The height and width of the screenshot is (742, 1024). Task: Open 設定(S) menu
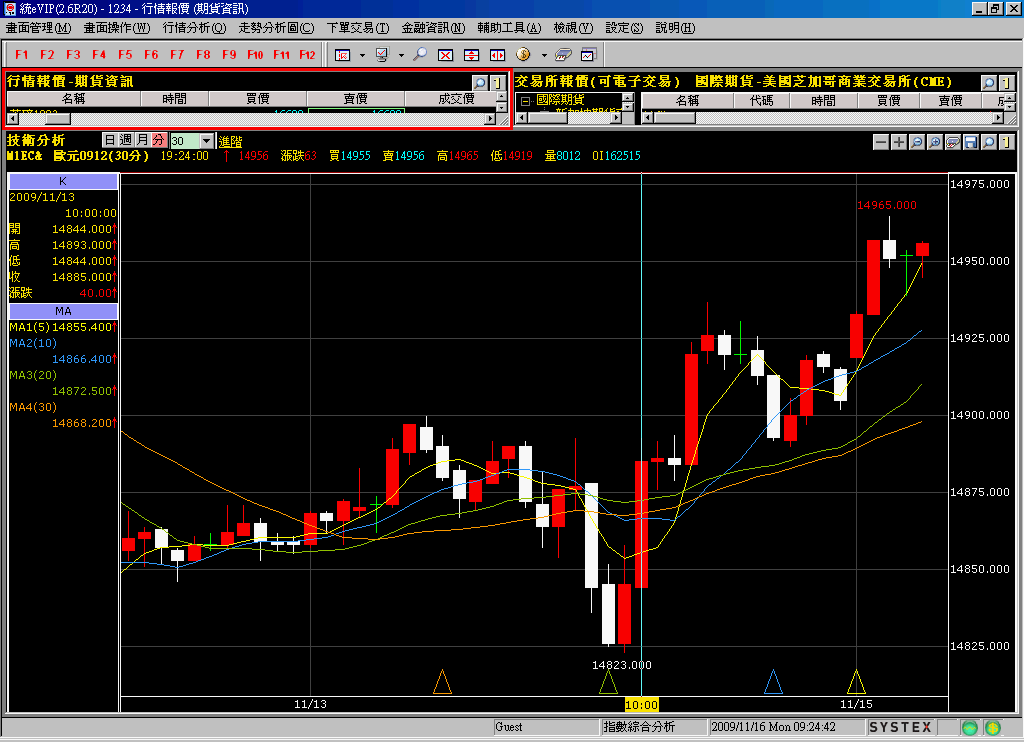click(x=624, y=28)
